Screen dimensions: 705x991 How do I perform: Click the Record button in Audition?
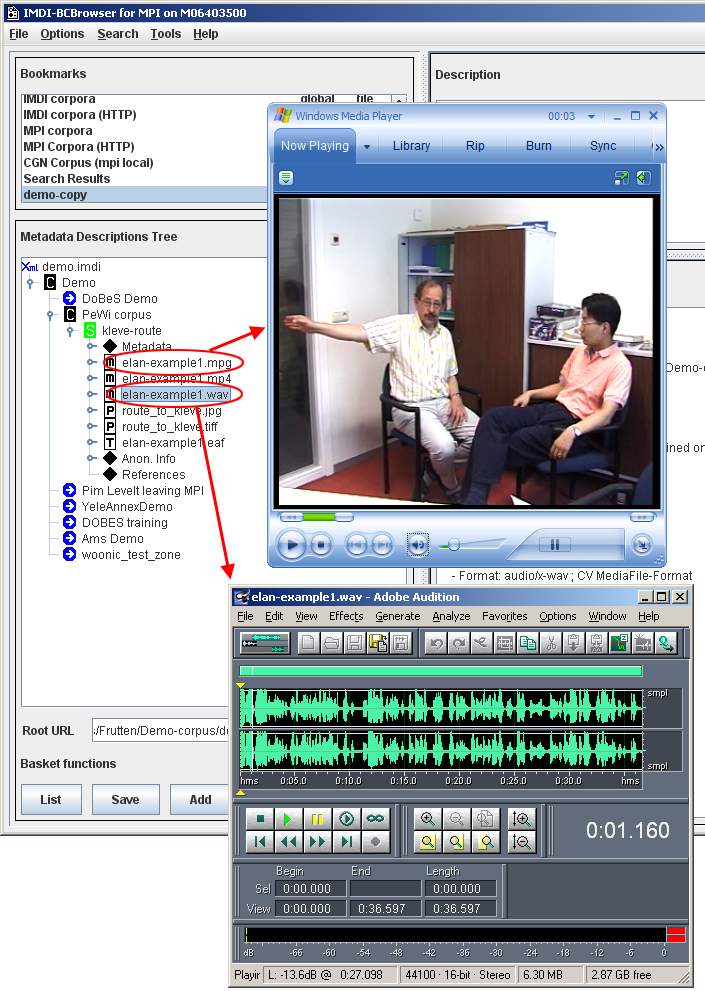[376, 842]
